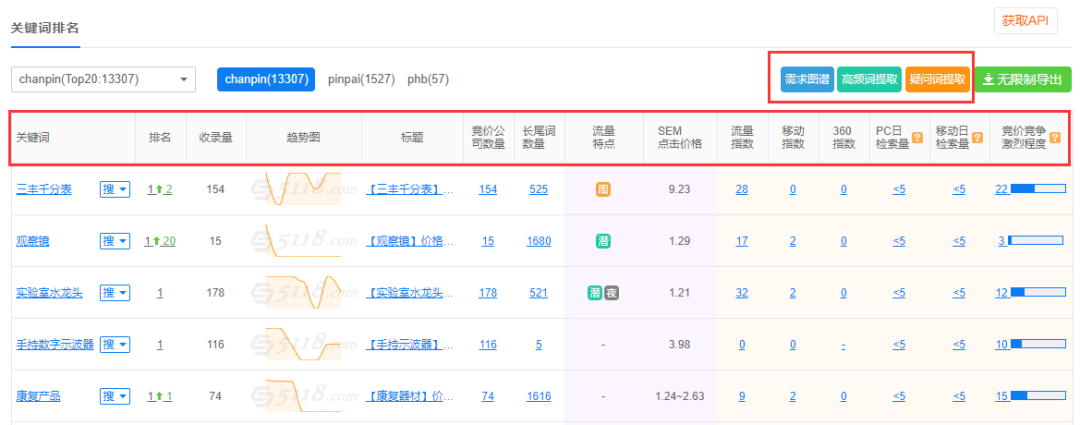Click trend chart thumbnail for 实验室水龙头

(304, 293)
